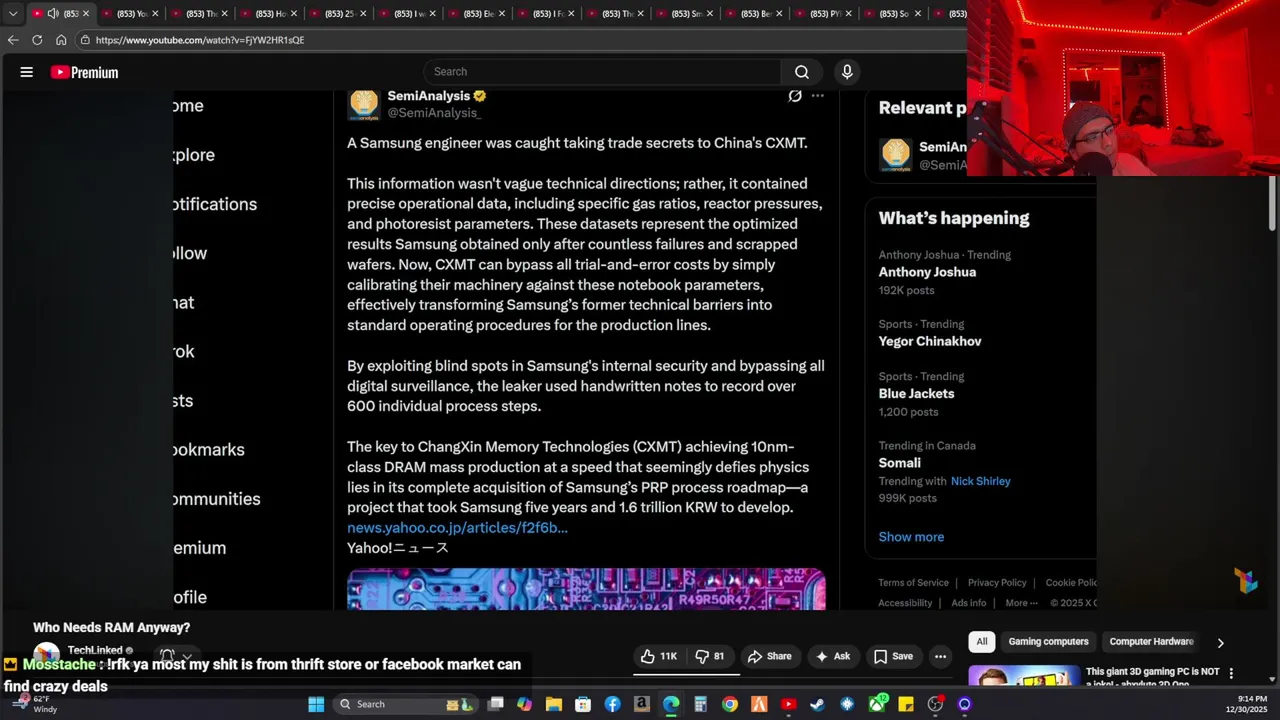Open the Privacy Policy footer link
The height and width of the screenshot is (720, 1280).
tap(997, 583)
